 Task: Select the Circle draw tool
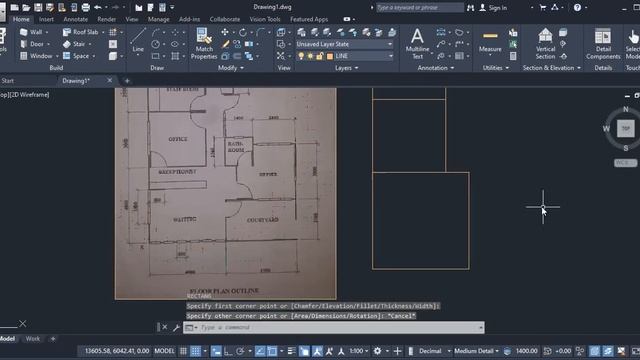(x=156, y=44)
